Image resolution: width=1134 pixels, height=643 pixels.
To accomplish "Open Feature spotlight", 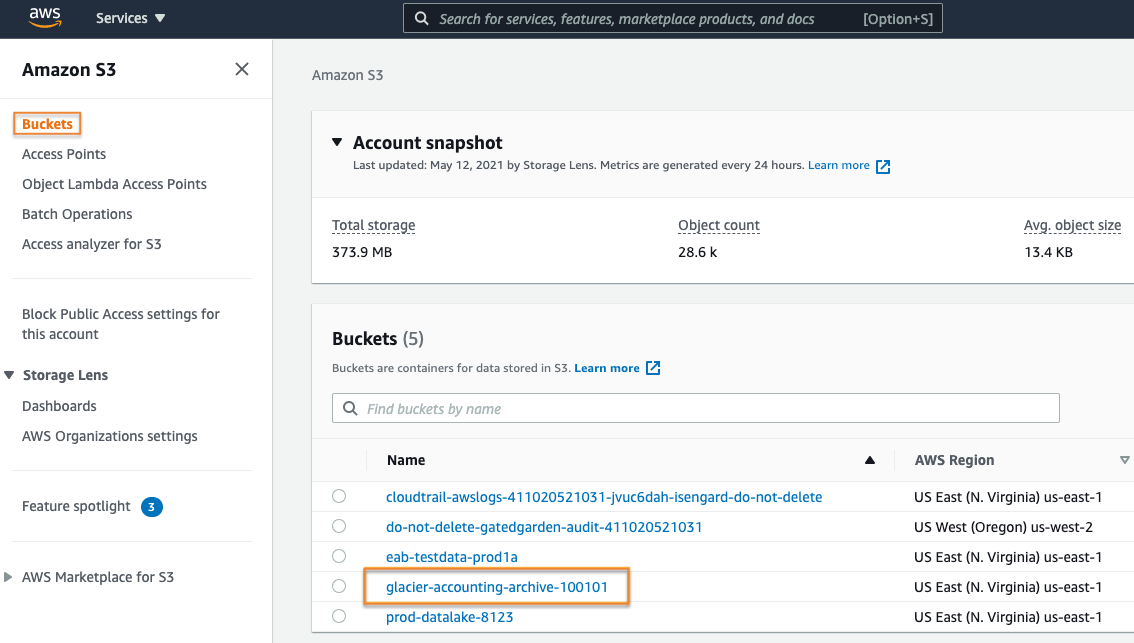I will point(76,506).
